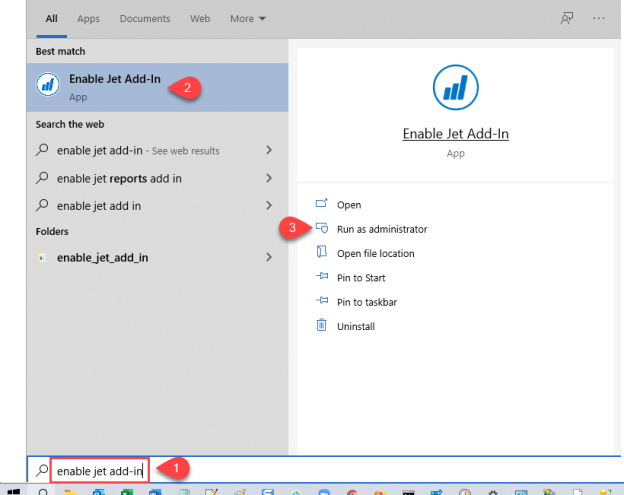Click the magnifier icon in the search box
This screenshot has width=624, height=495.
coord(41,470)
